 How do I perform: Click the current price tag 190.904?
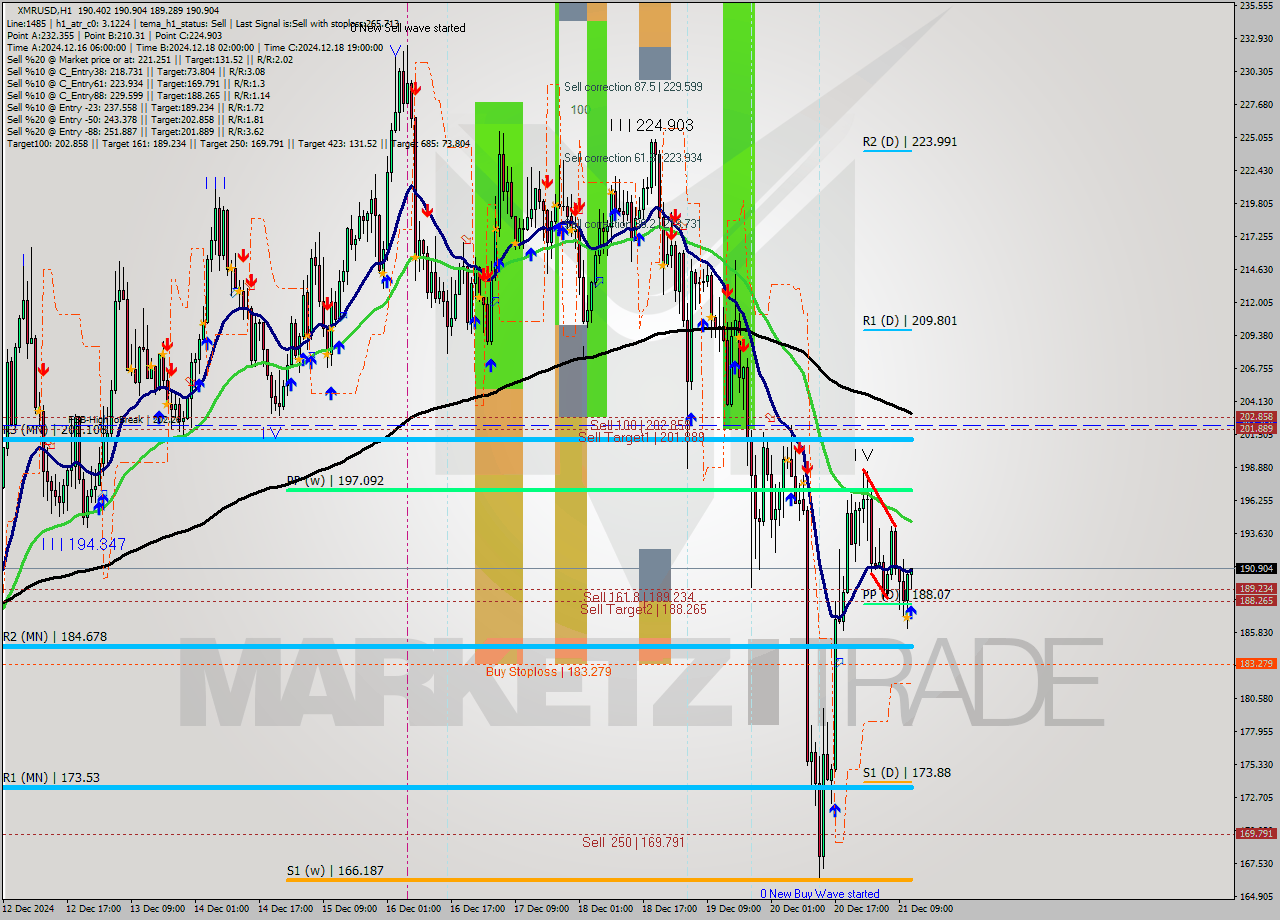pos(1256,568)
